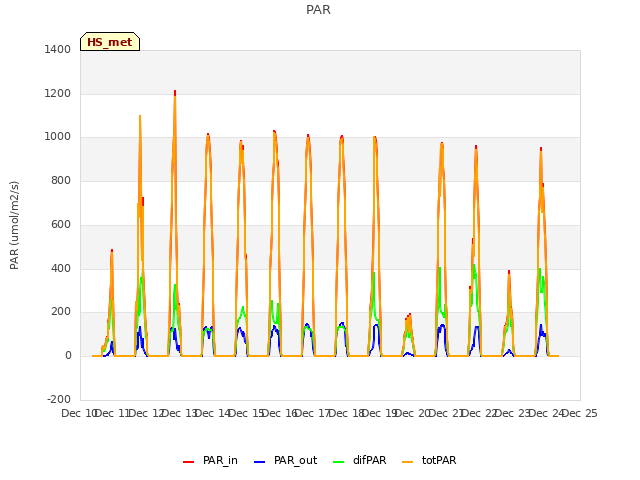
Task: Click the blue PAR_out legend swatch
Action: click(x=259, y=462)
